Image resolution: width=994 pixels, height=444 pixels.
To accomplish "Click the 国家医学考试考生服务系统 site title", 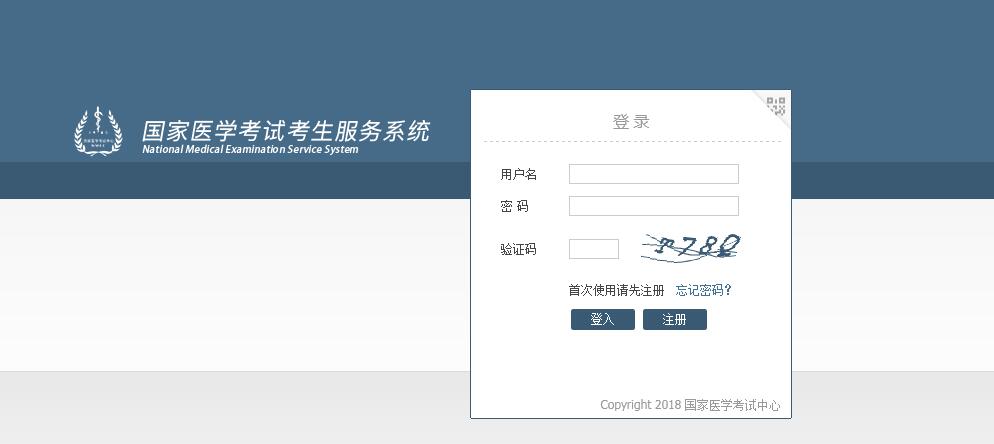I will pyautogui.click(x=285, y=131).
